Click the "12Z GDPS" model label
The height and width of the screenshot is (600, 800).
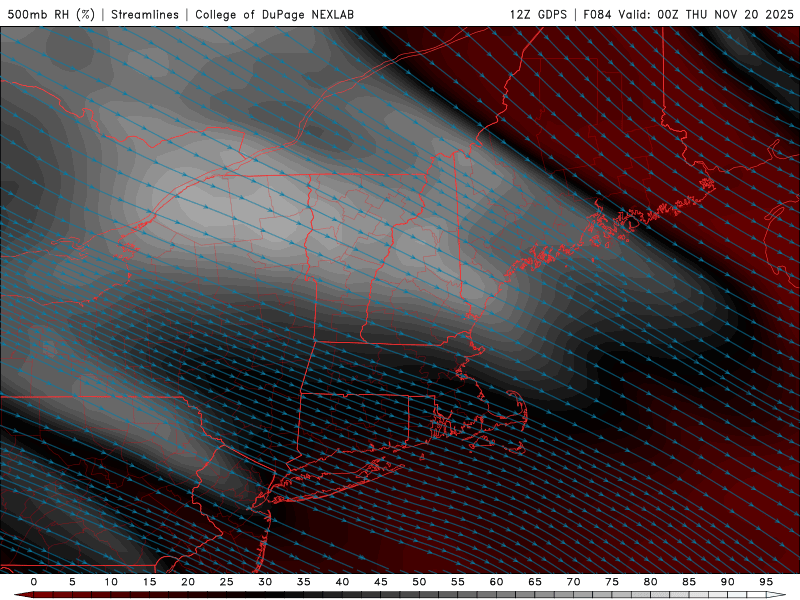(x=538, y=14)
